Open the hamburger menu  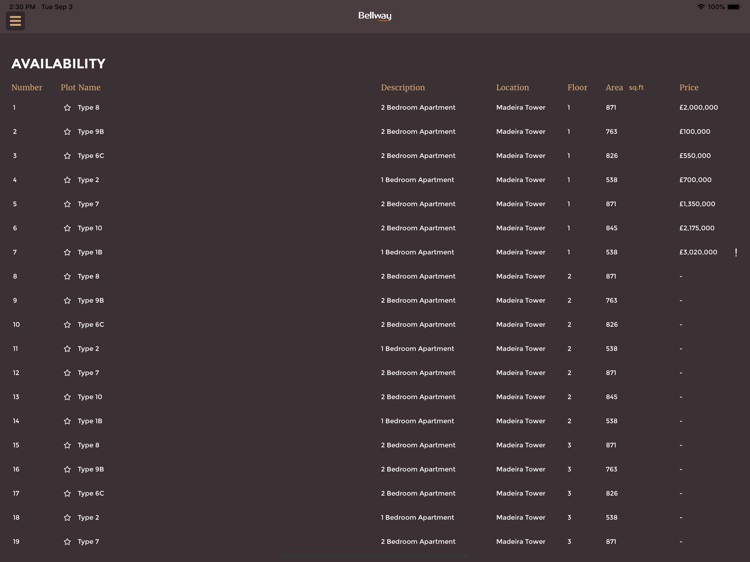click(x=15, y=21)
